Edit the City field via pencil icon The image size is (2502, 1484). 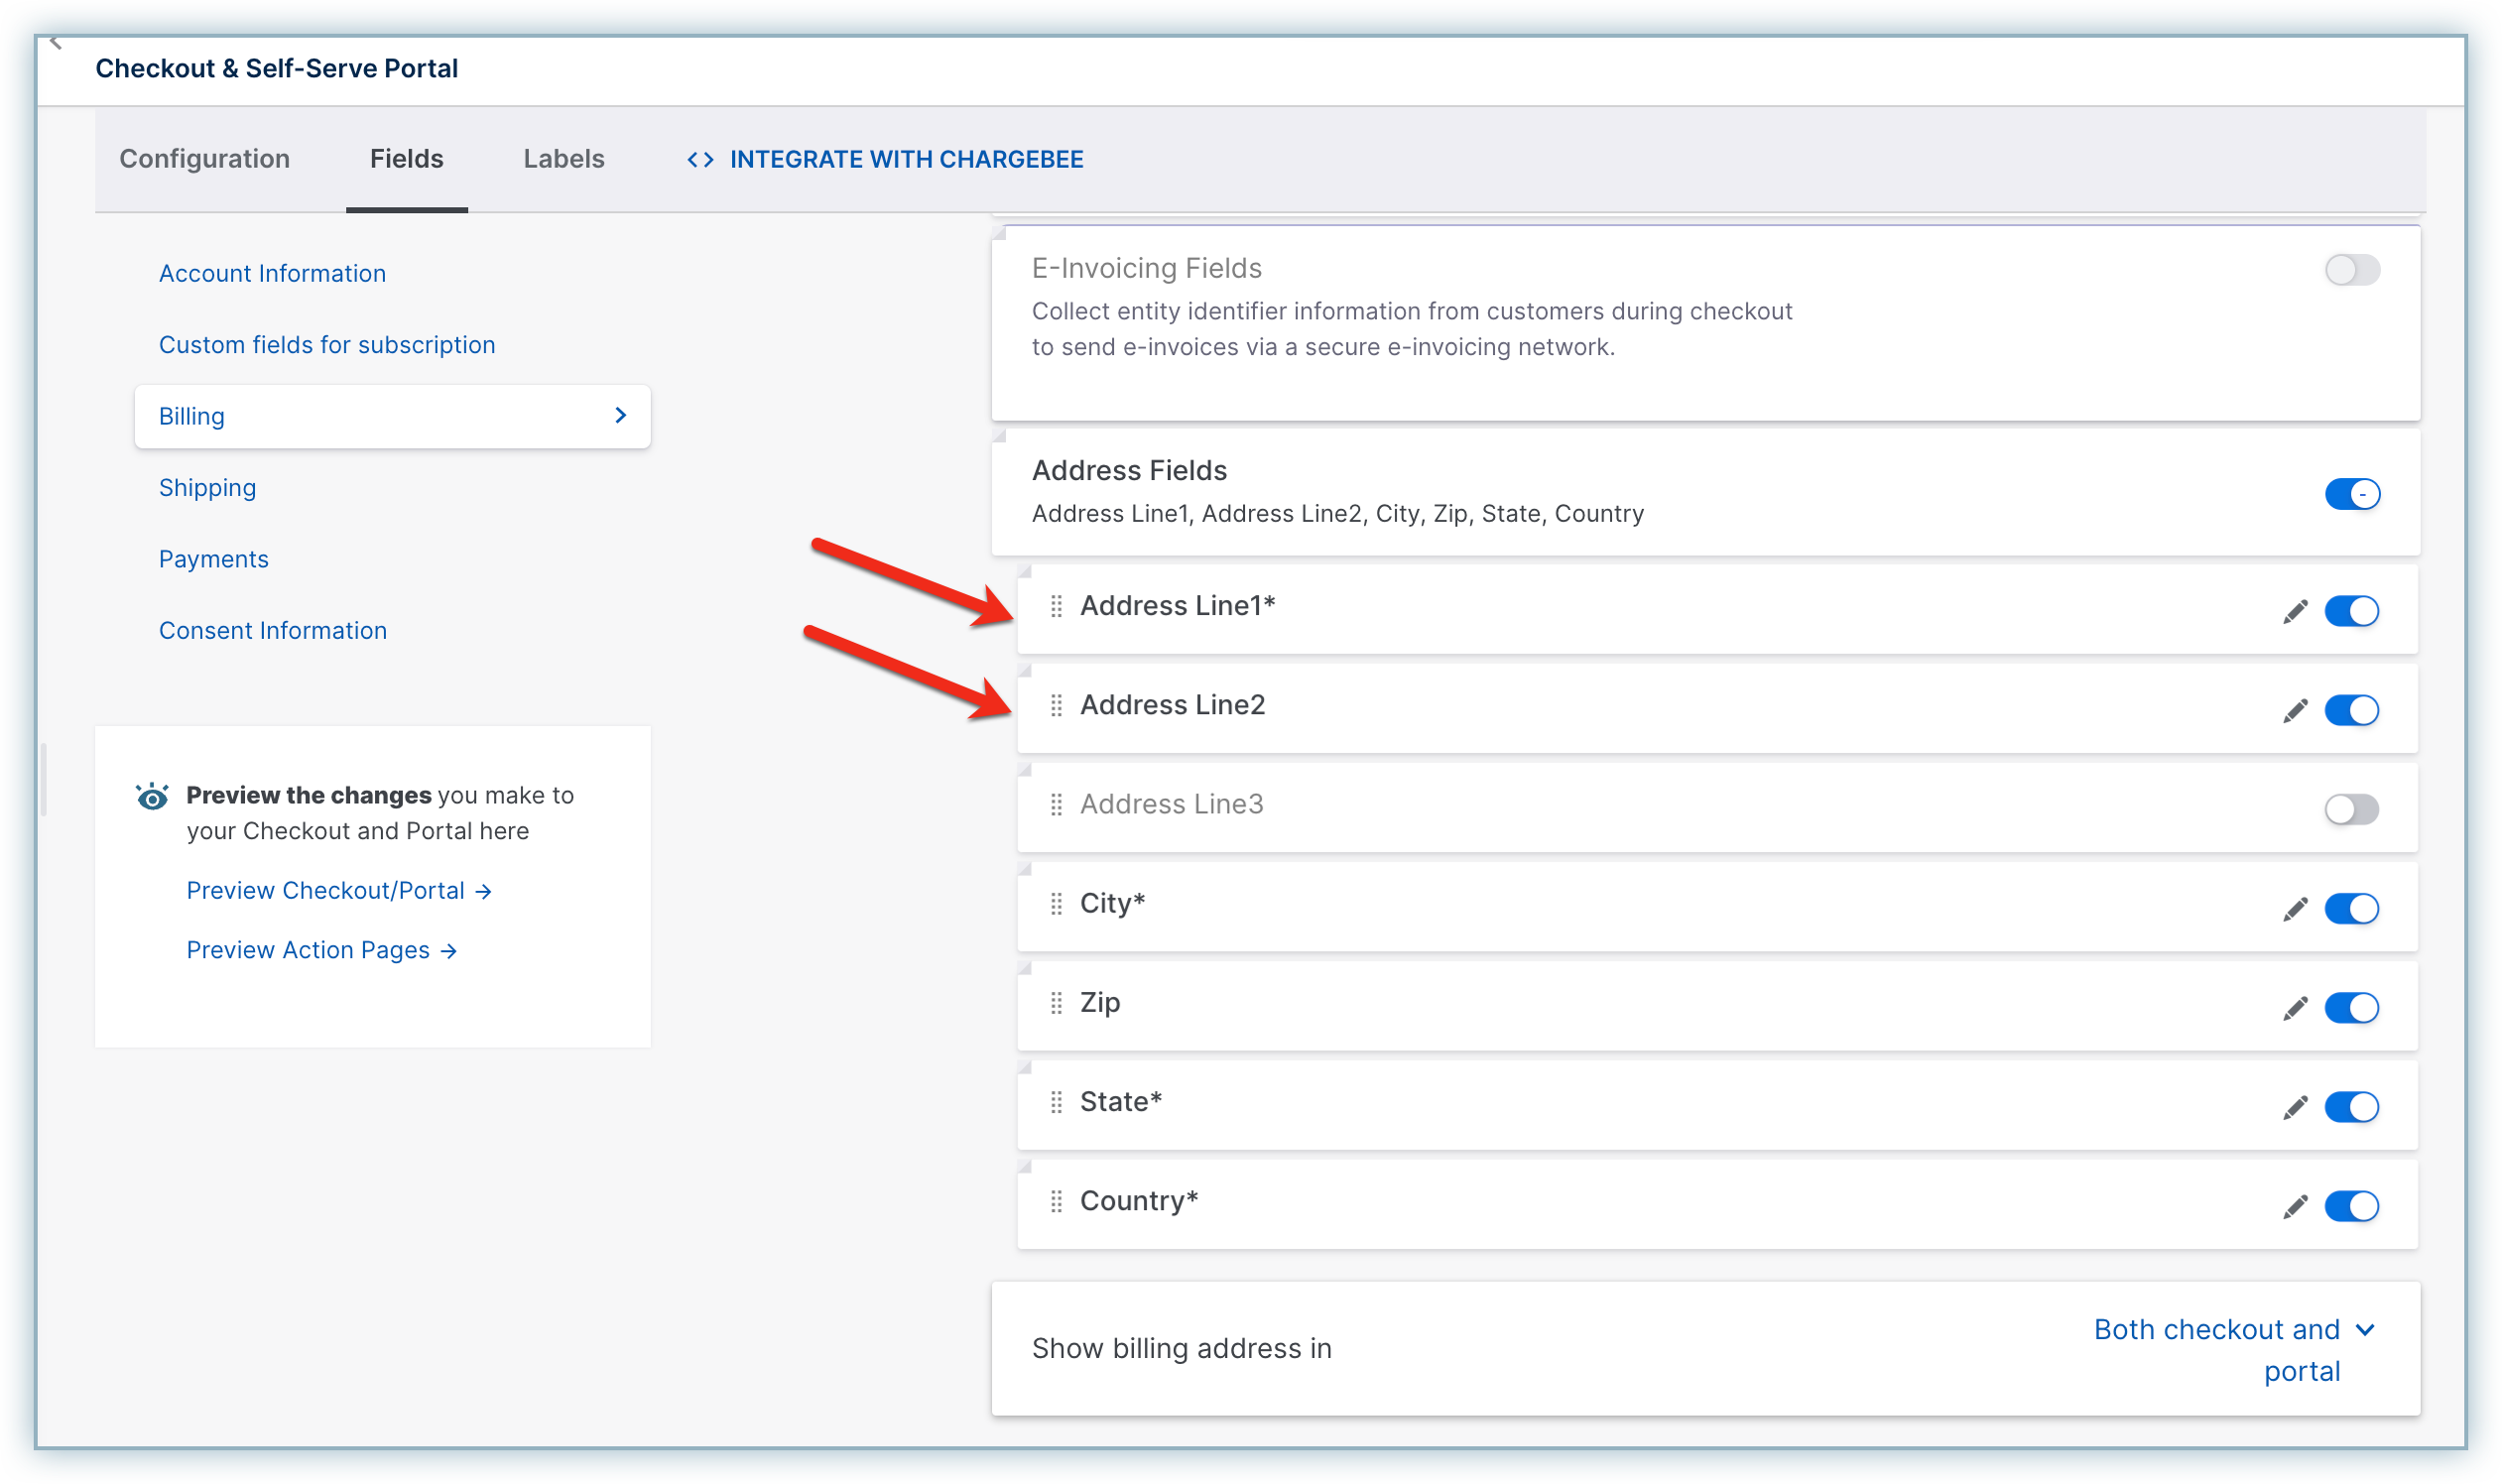coord(2294,908)
